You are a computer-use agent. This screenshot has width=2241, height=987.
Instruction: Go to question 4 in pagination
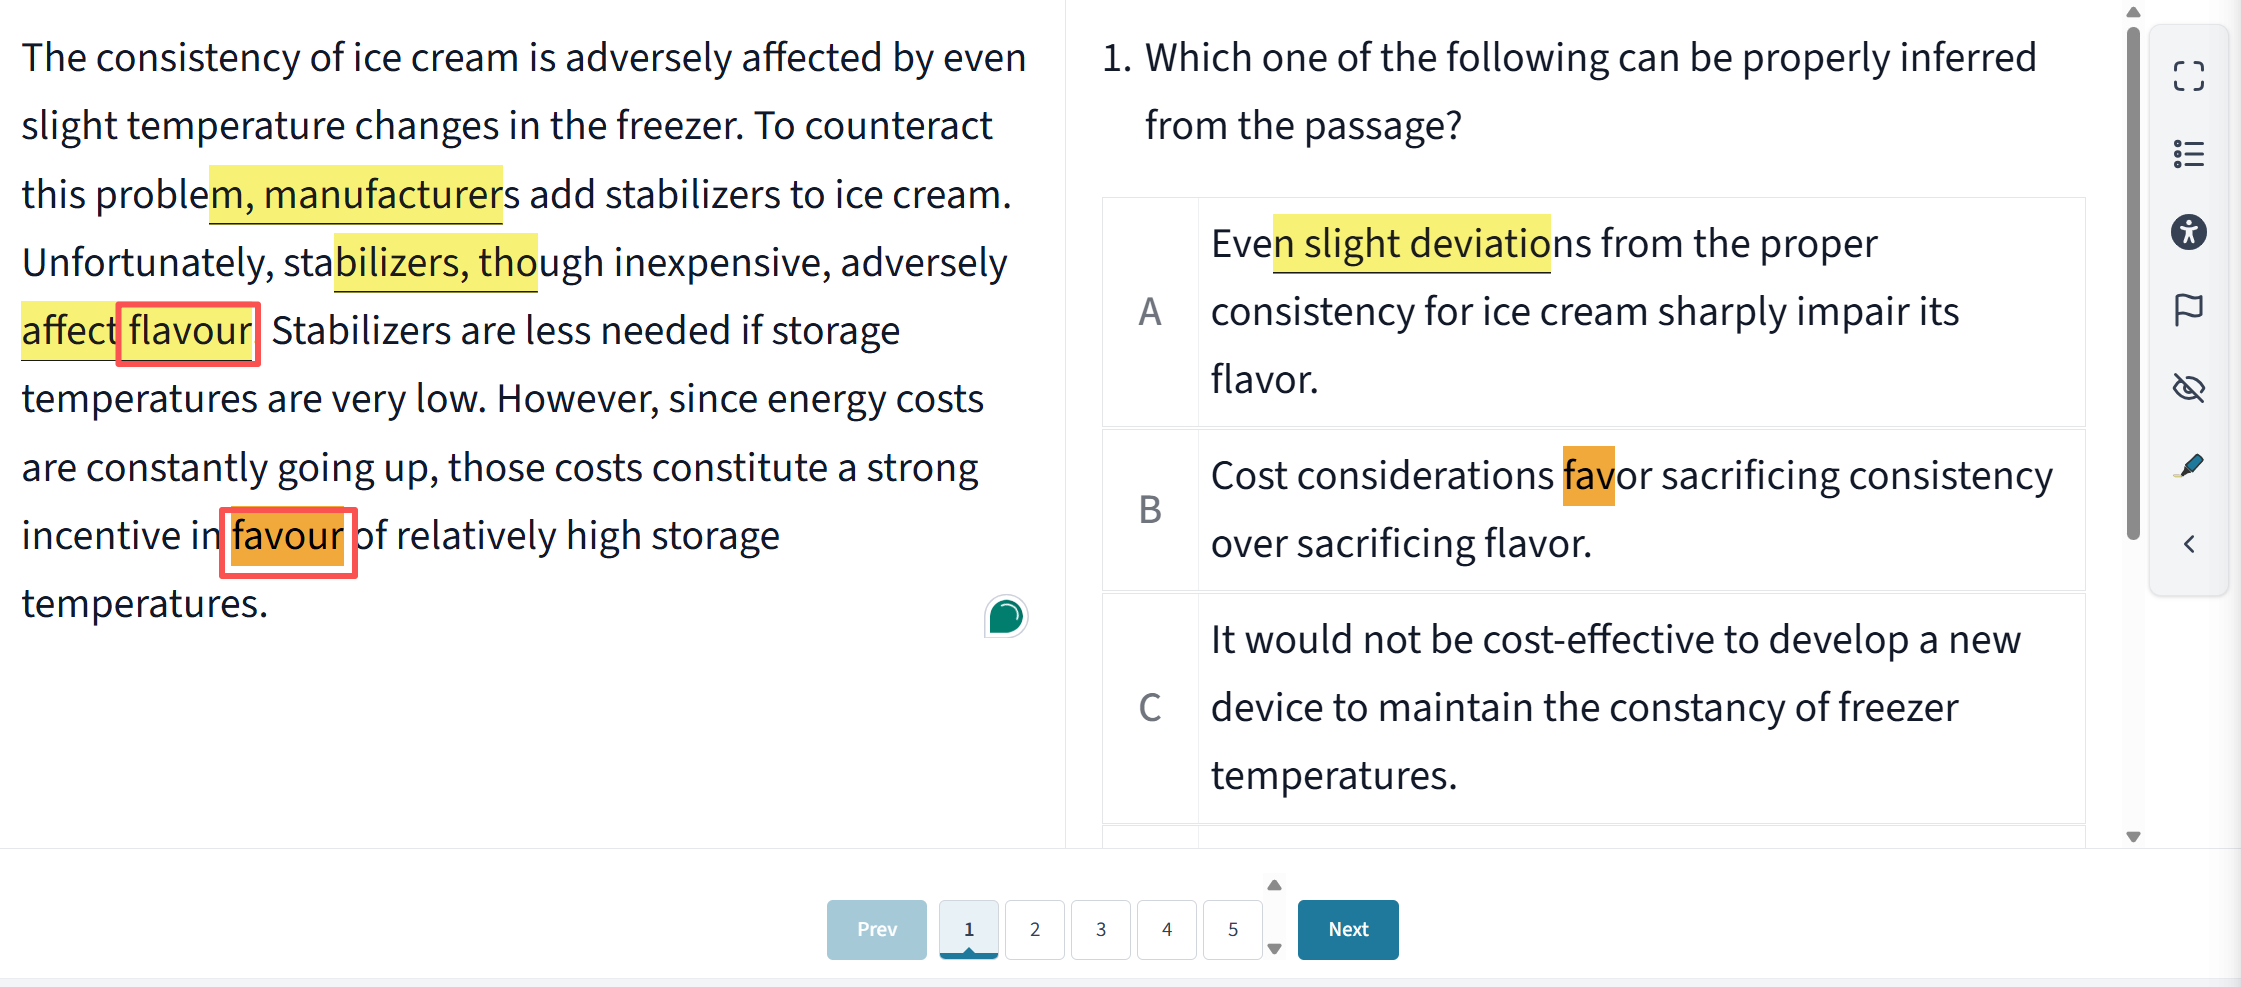(x=1167, y=929)
